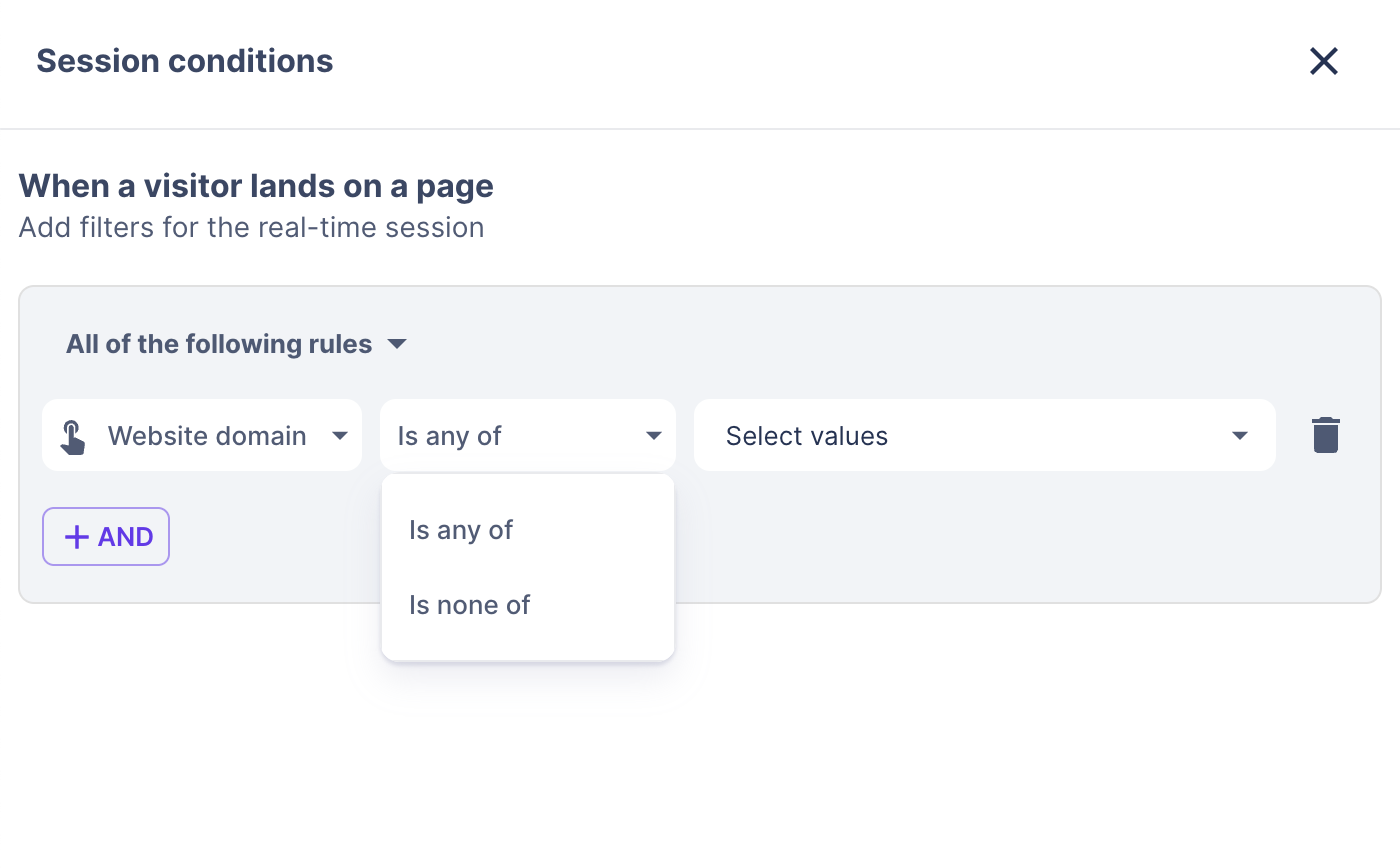Click the plus icon on the AND button
Screen dimensions: 1400x868
pyautogui.click(x=77, y=537)
